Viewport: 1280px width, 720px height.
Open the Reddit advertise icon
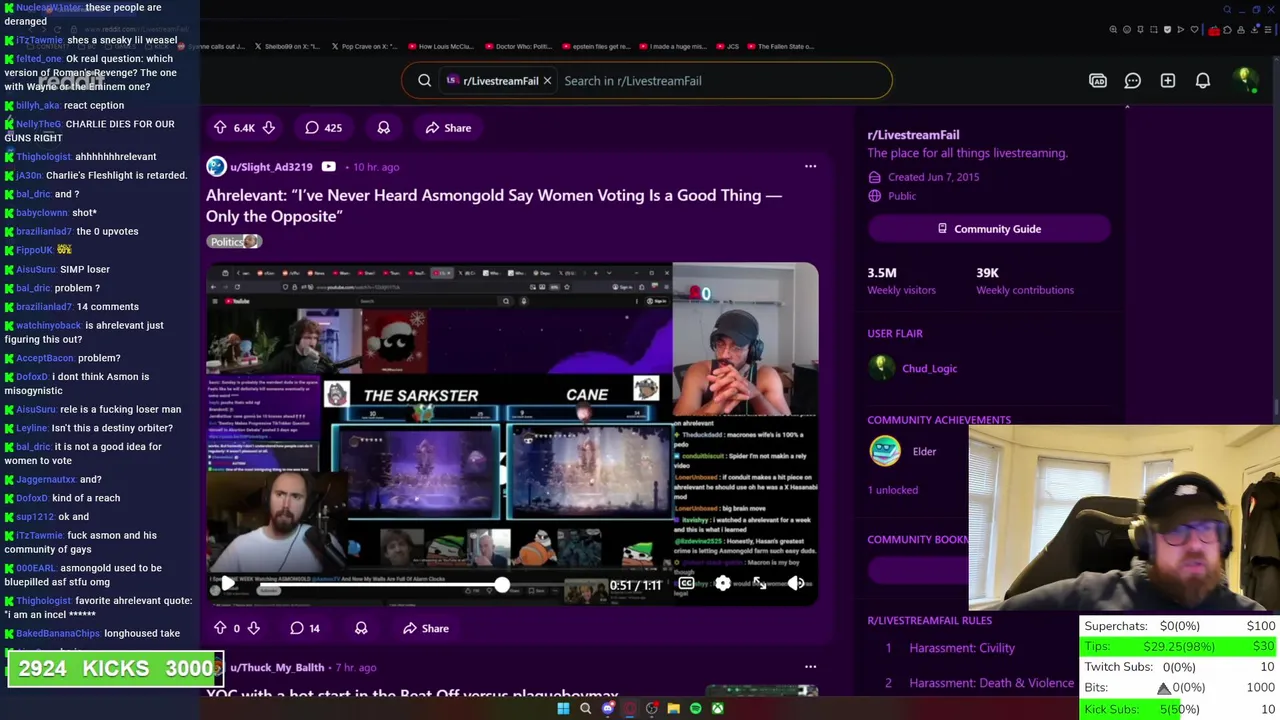[1098, 81]
